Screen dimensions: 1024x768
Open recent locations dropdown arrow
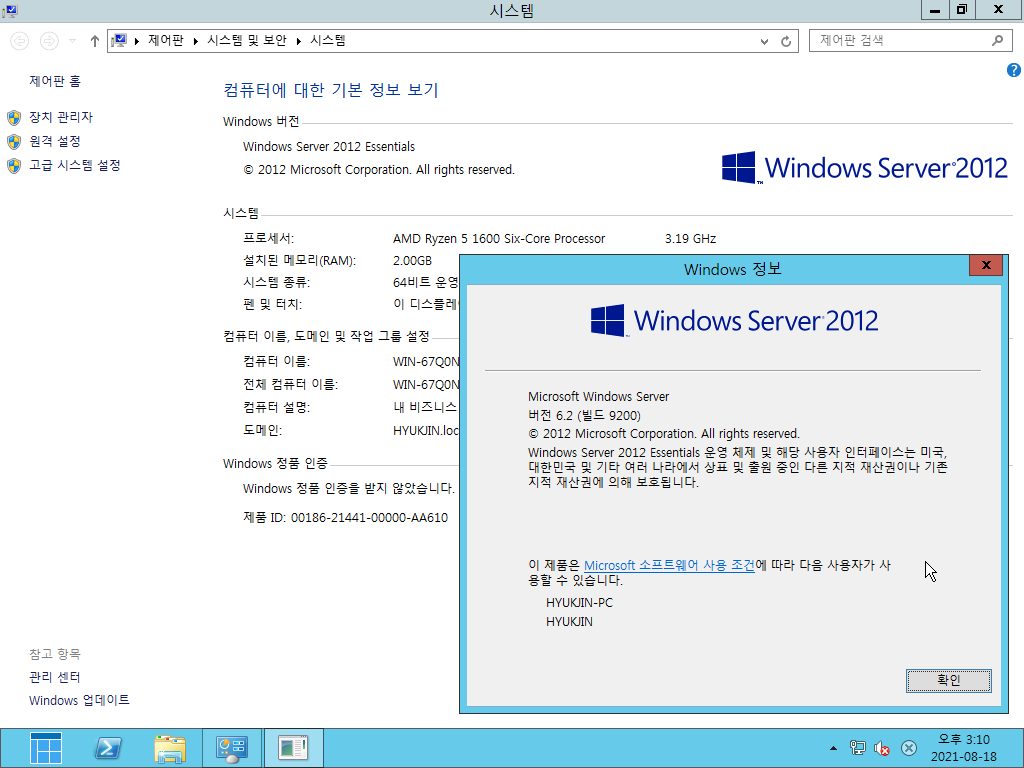pos(72,41)
